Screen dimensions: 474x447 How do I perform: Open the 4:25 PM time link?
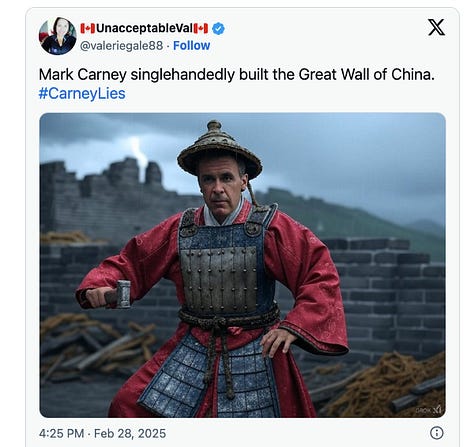(61, 433)
